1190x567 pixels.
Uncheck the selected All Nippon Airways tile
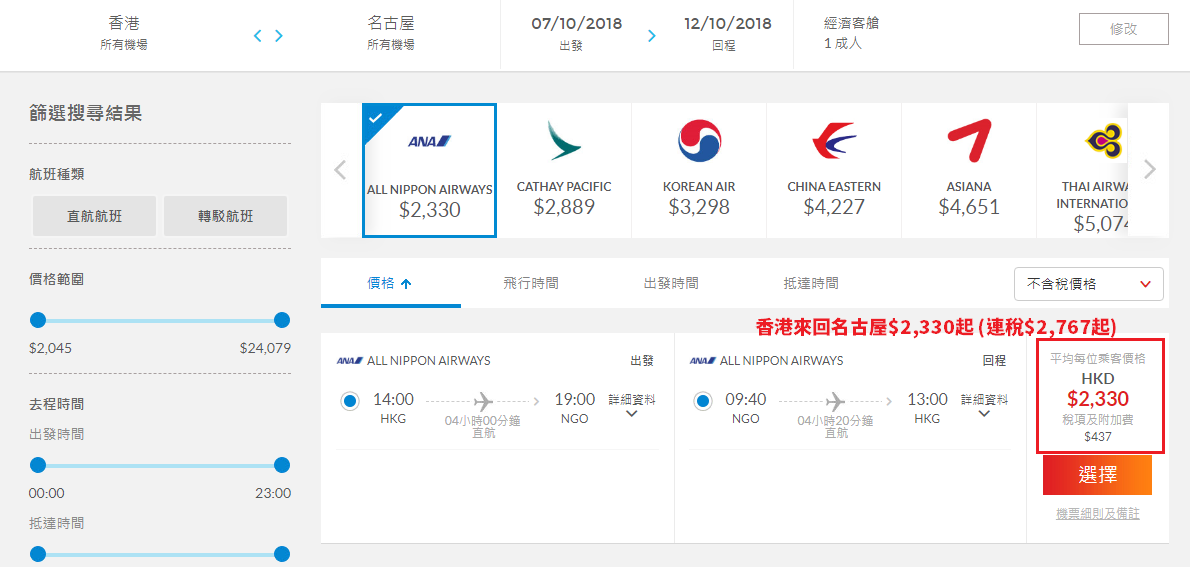coord(430,171)
